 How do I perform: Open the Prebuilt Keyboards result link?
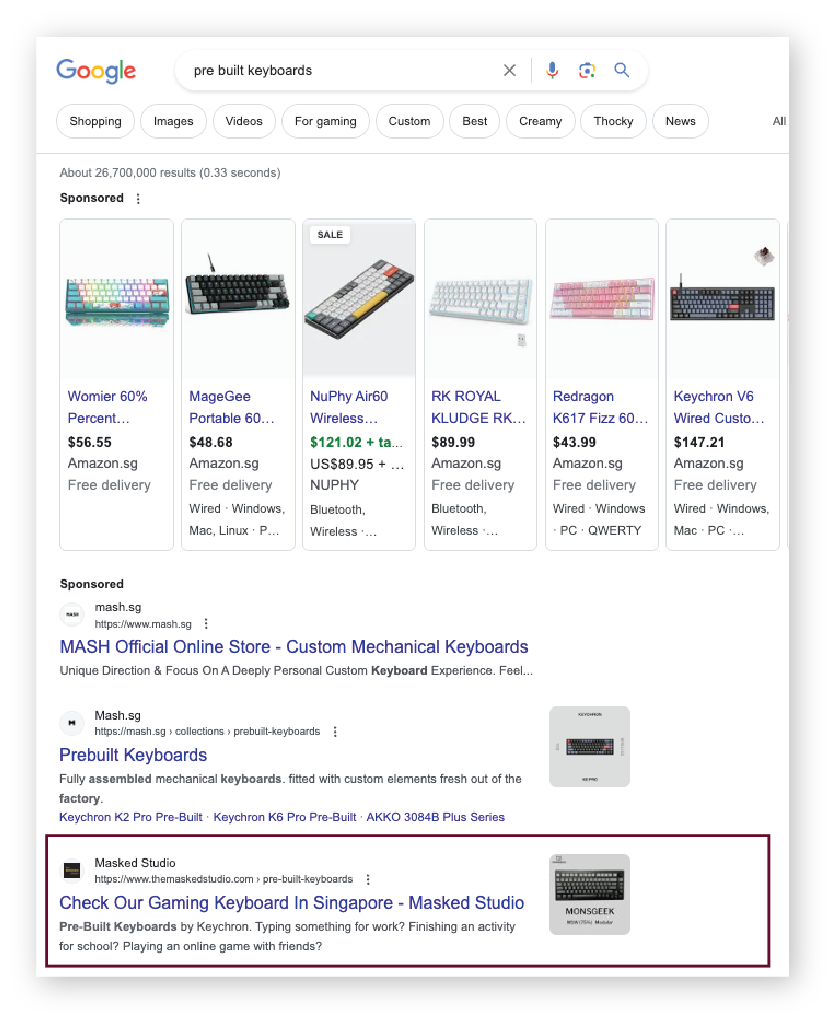pos(133,755)
